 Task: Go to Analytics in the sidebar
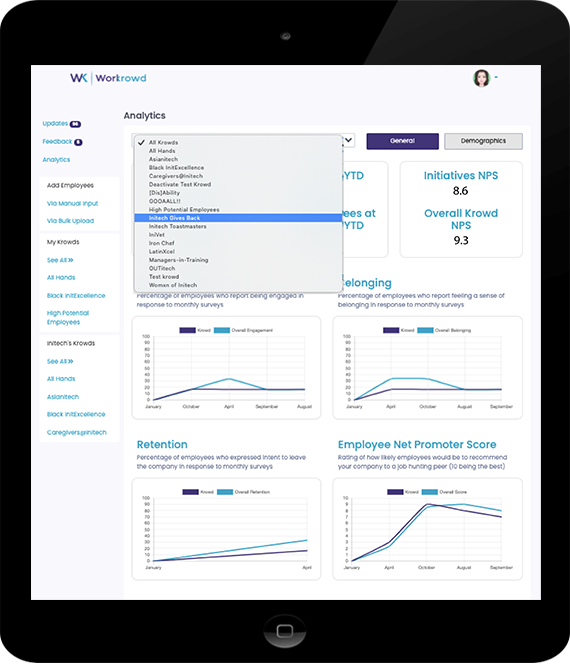coord(56,160)
